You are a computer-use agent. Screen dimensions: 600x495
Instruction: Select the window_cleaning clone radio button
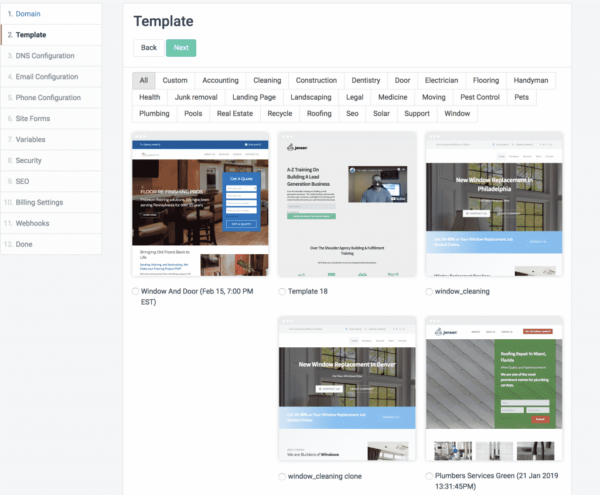coord(282,476)
